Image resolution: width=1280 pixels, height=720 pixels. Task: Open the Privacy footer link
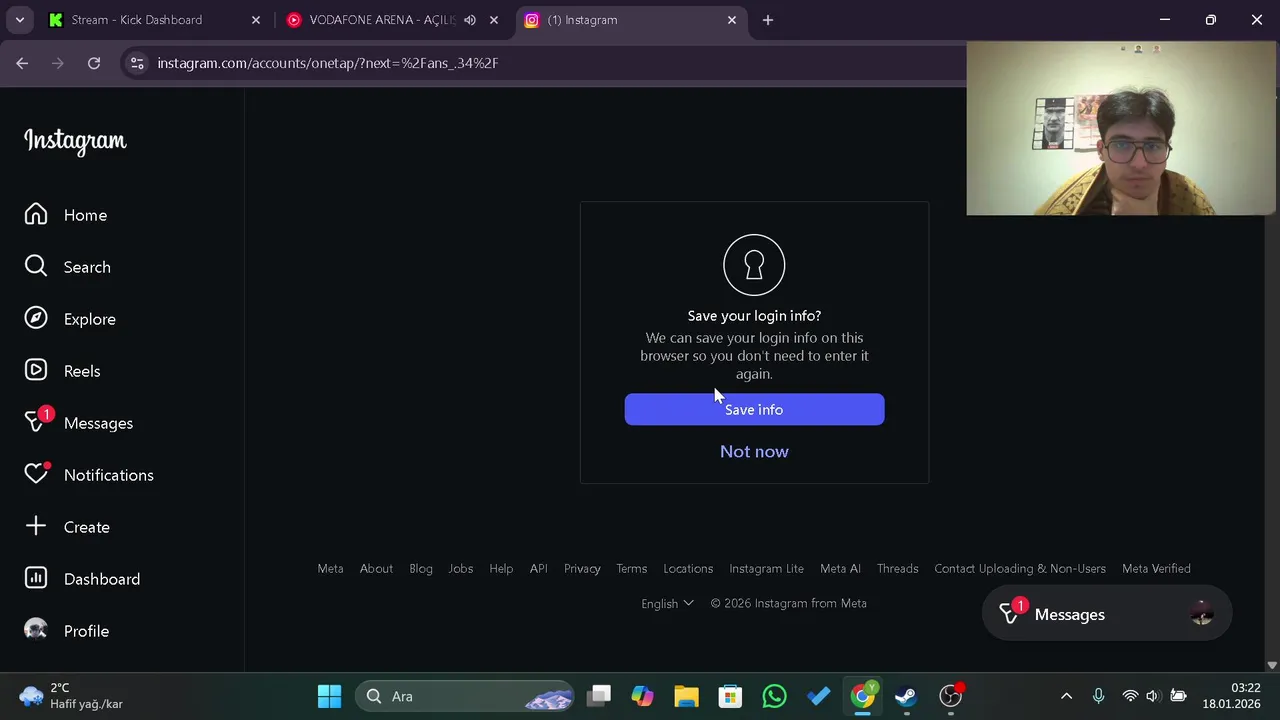click(x=582, y=568)
